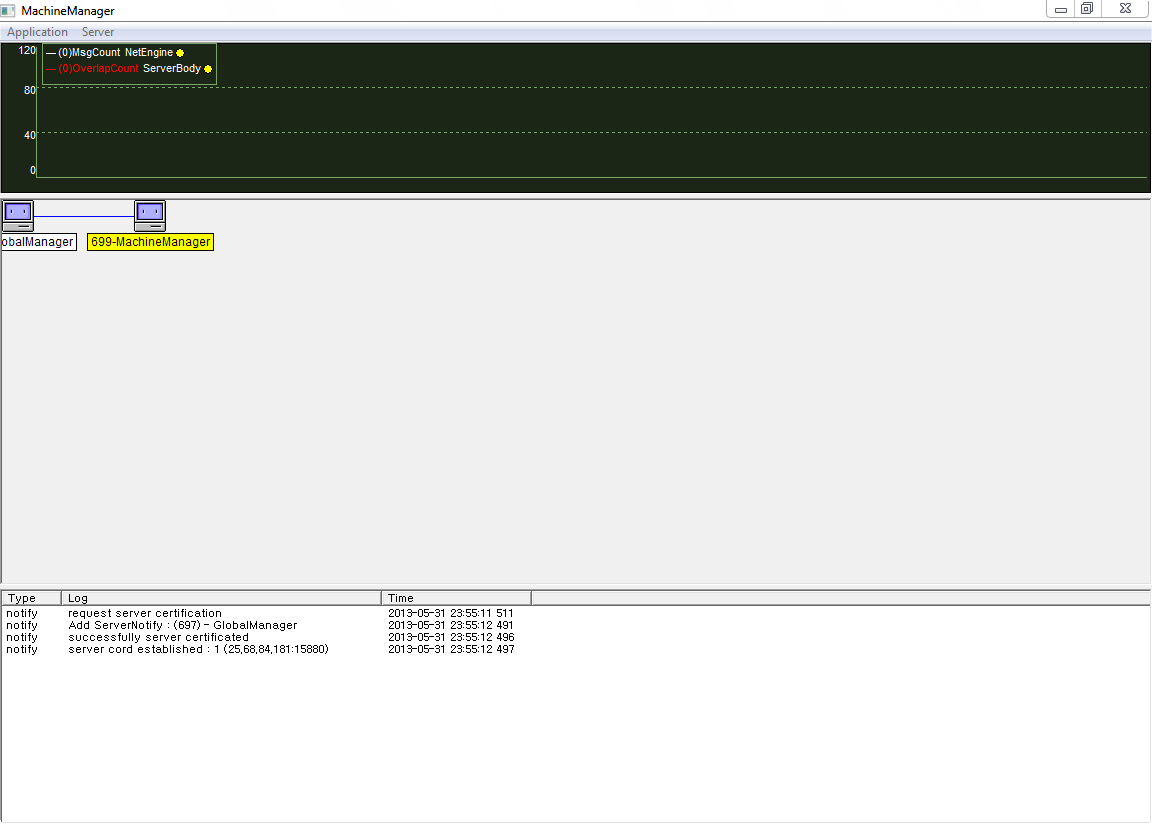Select the red OverlapCount legend entry
Screen dimensions: 1152x824
tap(98, 69)
